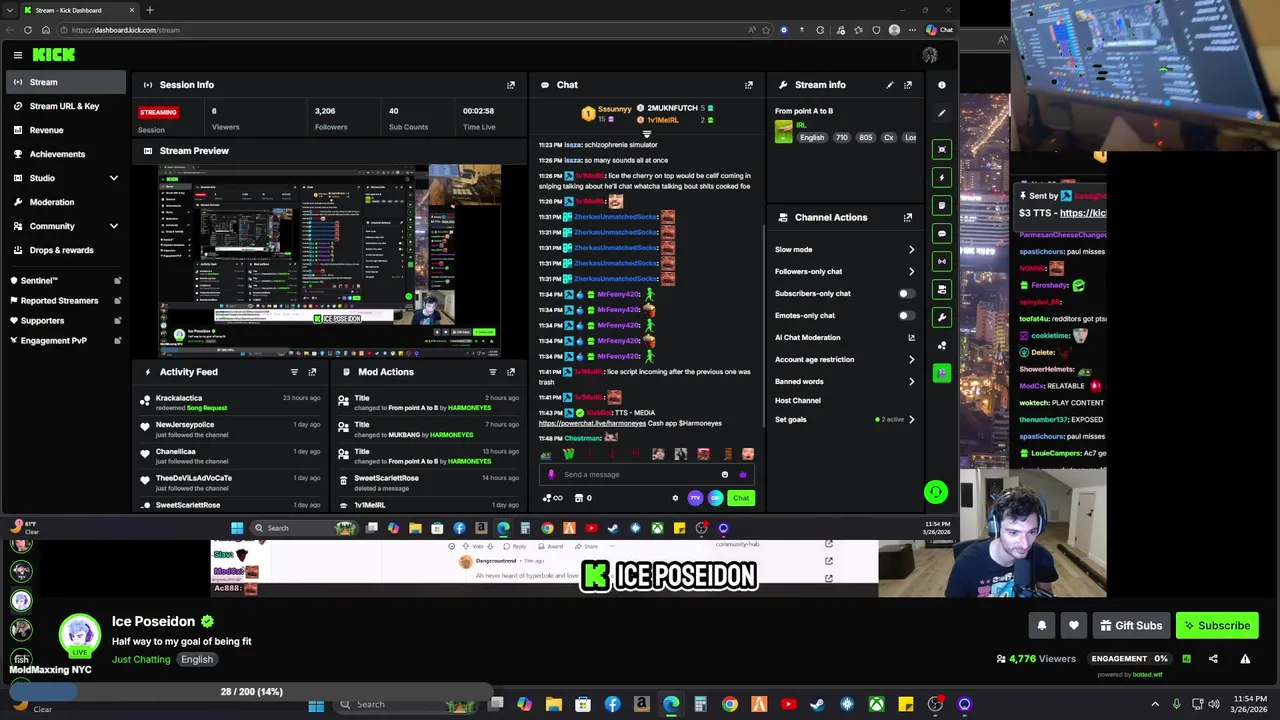
Task: Click the heart follow button
Action: point(1074,626)
